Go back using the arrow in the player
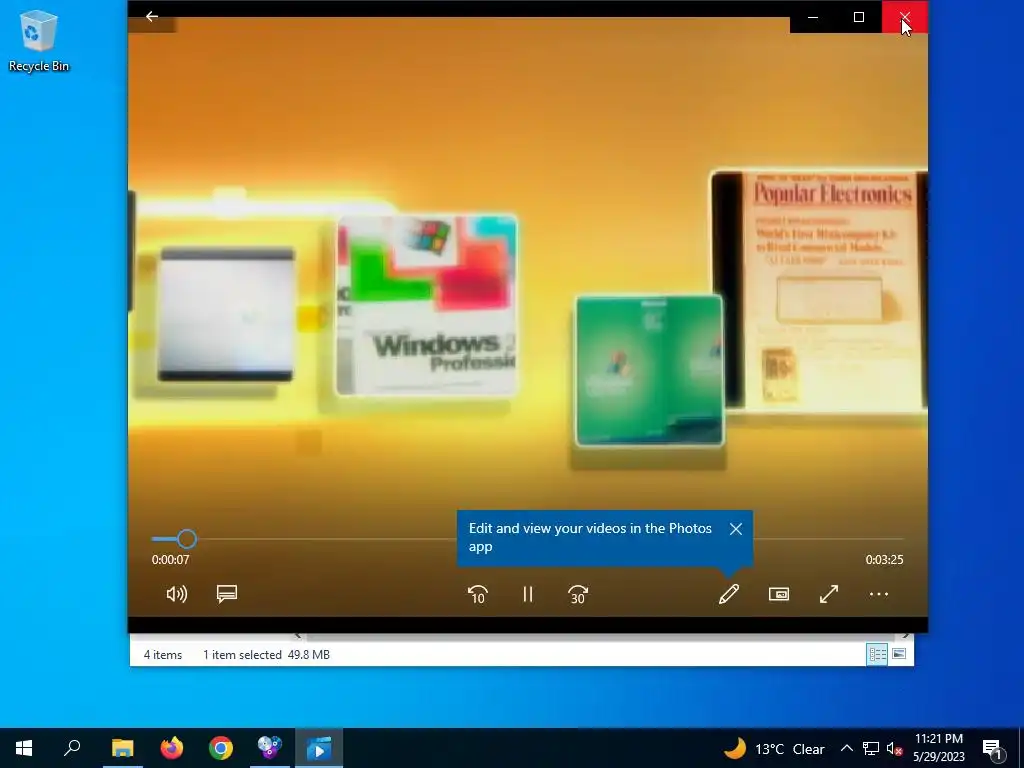 tap(152, 16)
